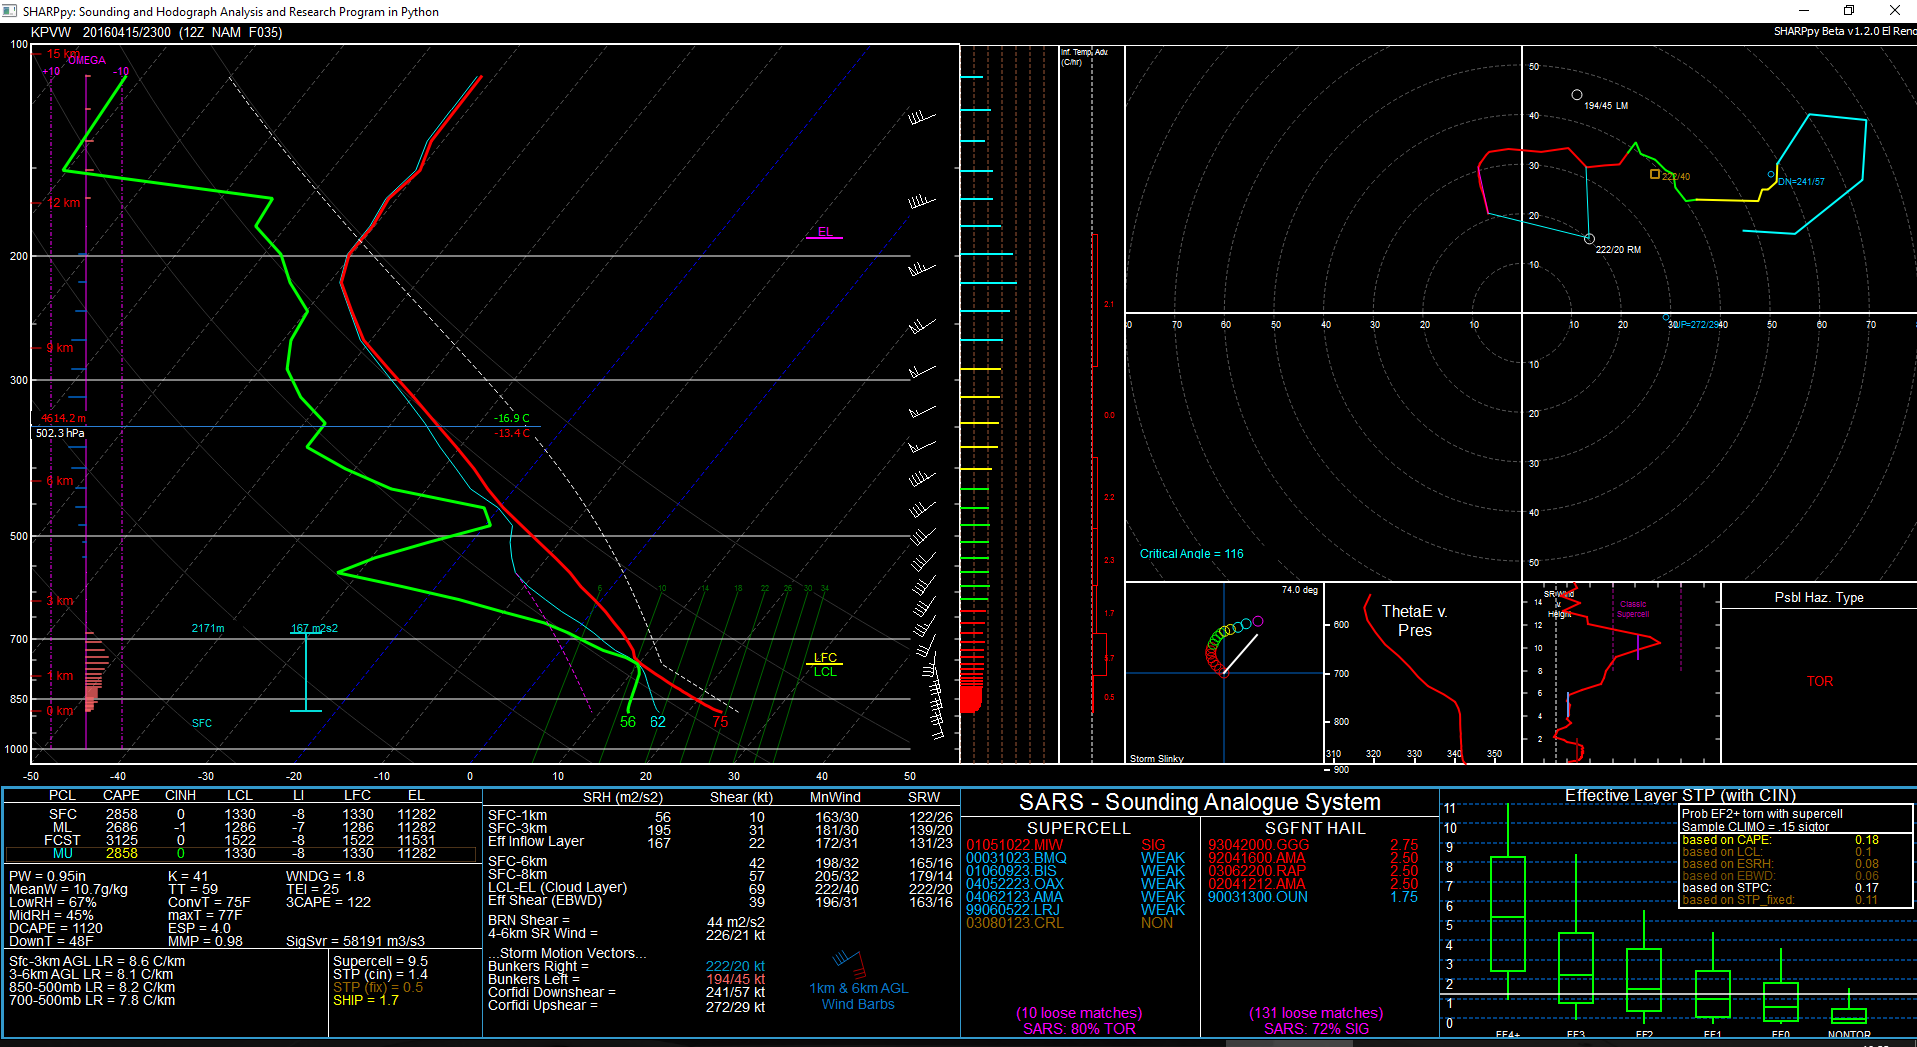This screenshot has height=1047, width=1917.
Task: Click the red 75 surface temperature label
Action: 720,722
